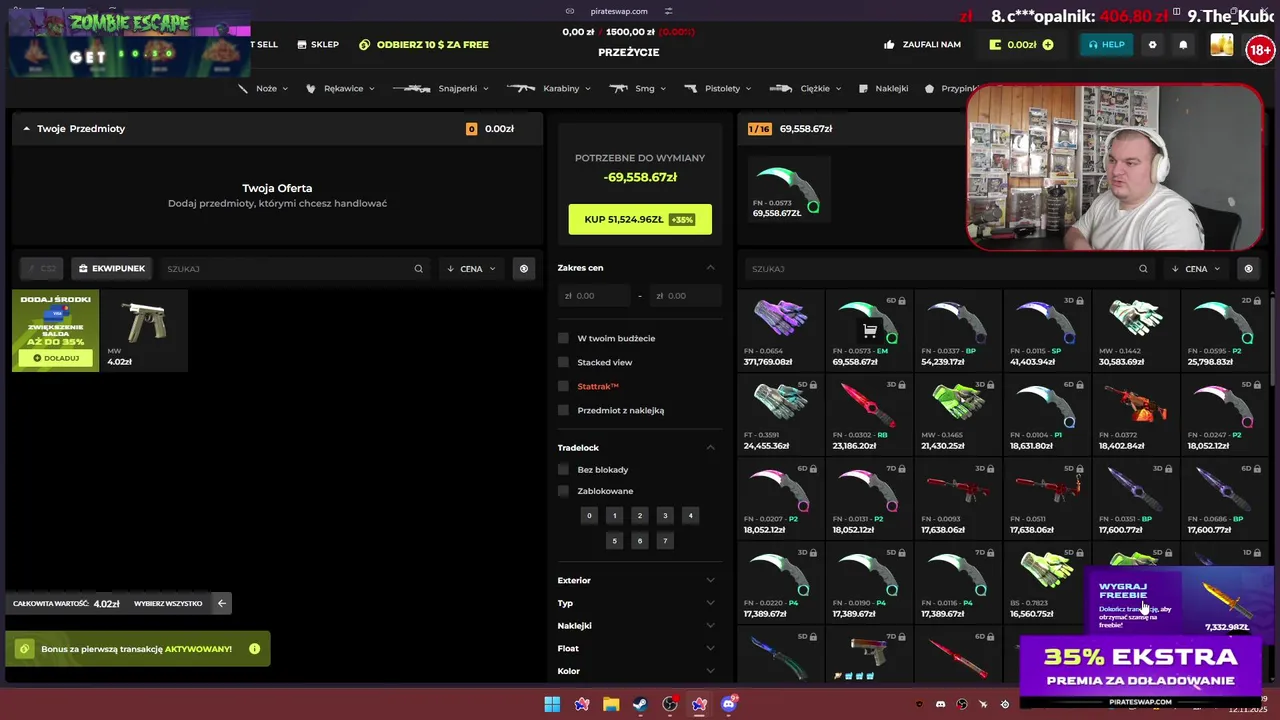Expand the Noże knives category
The width and height of the screenshot is (1280, 720).
coord(263,88)
